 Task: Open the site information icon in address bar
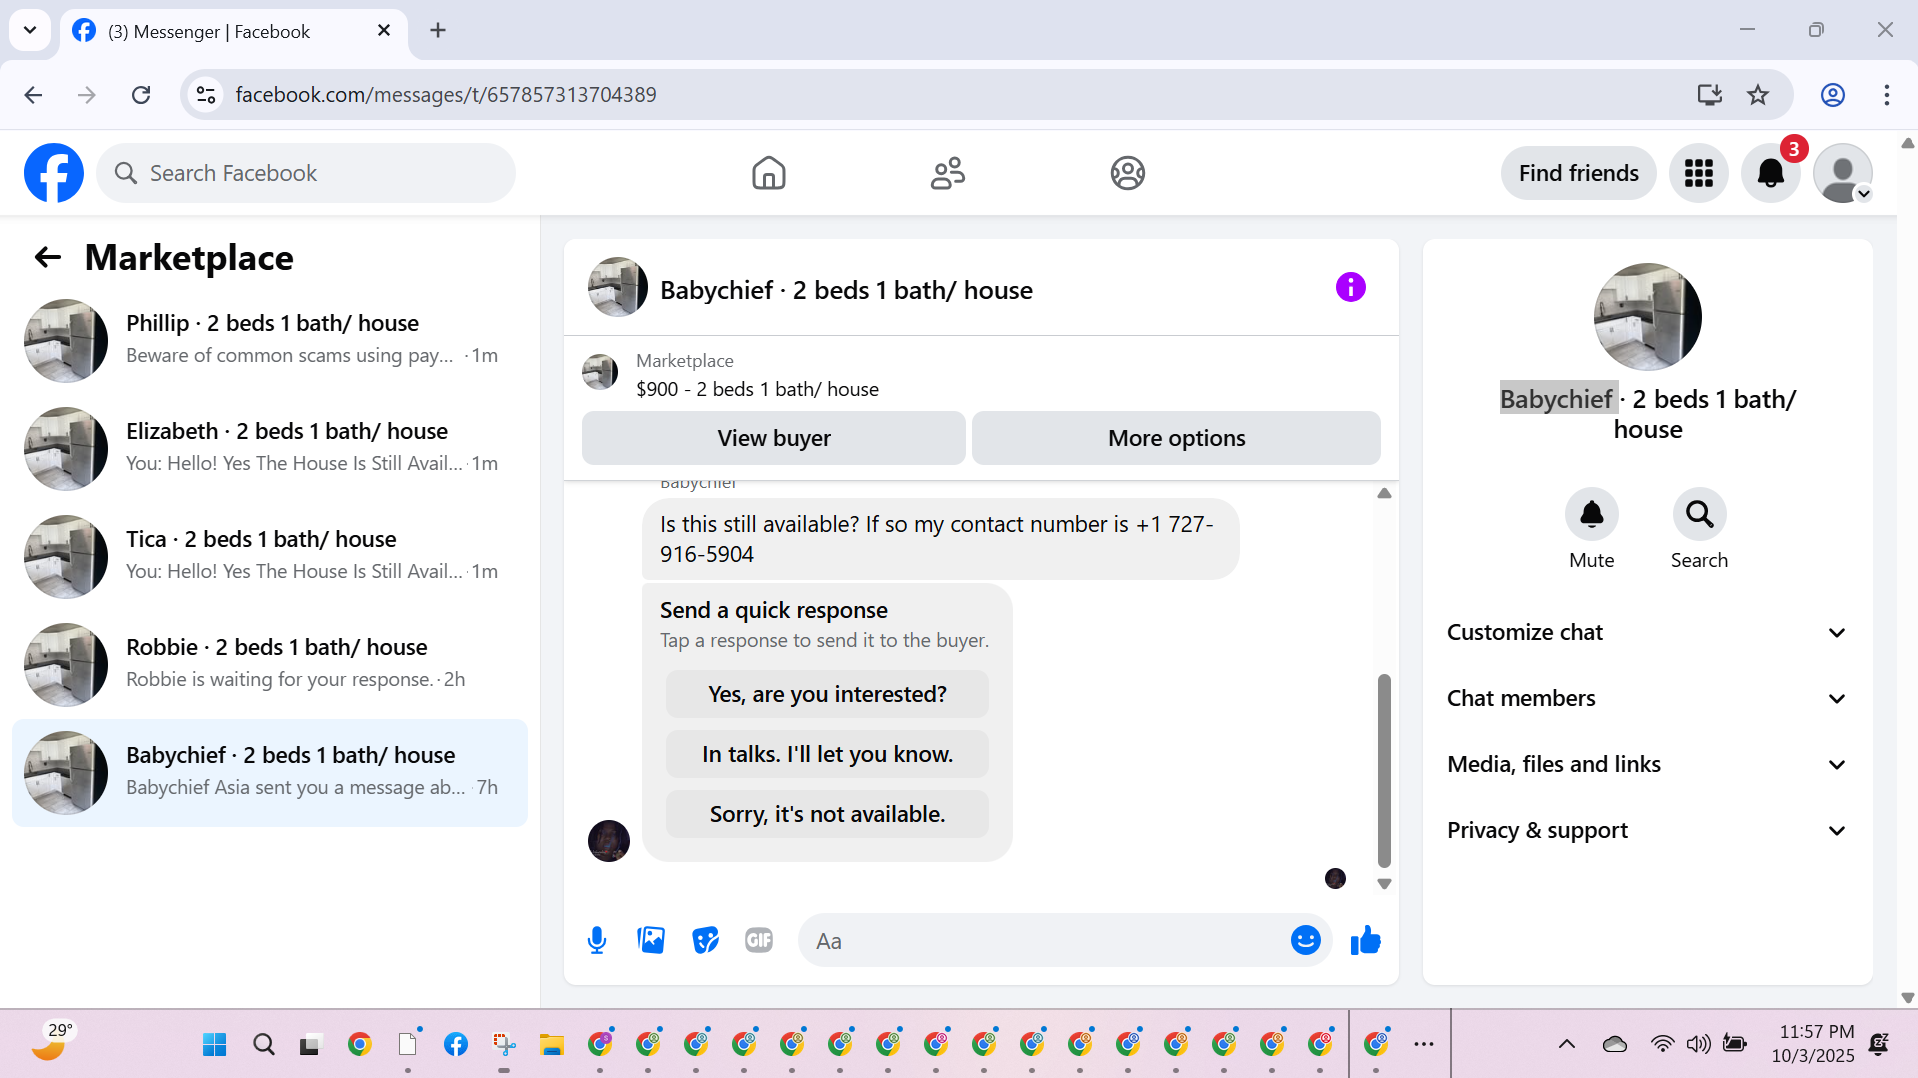206,95
